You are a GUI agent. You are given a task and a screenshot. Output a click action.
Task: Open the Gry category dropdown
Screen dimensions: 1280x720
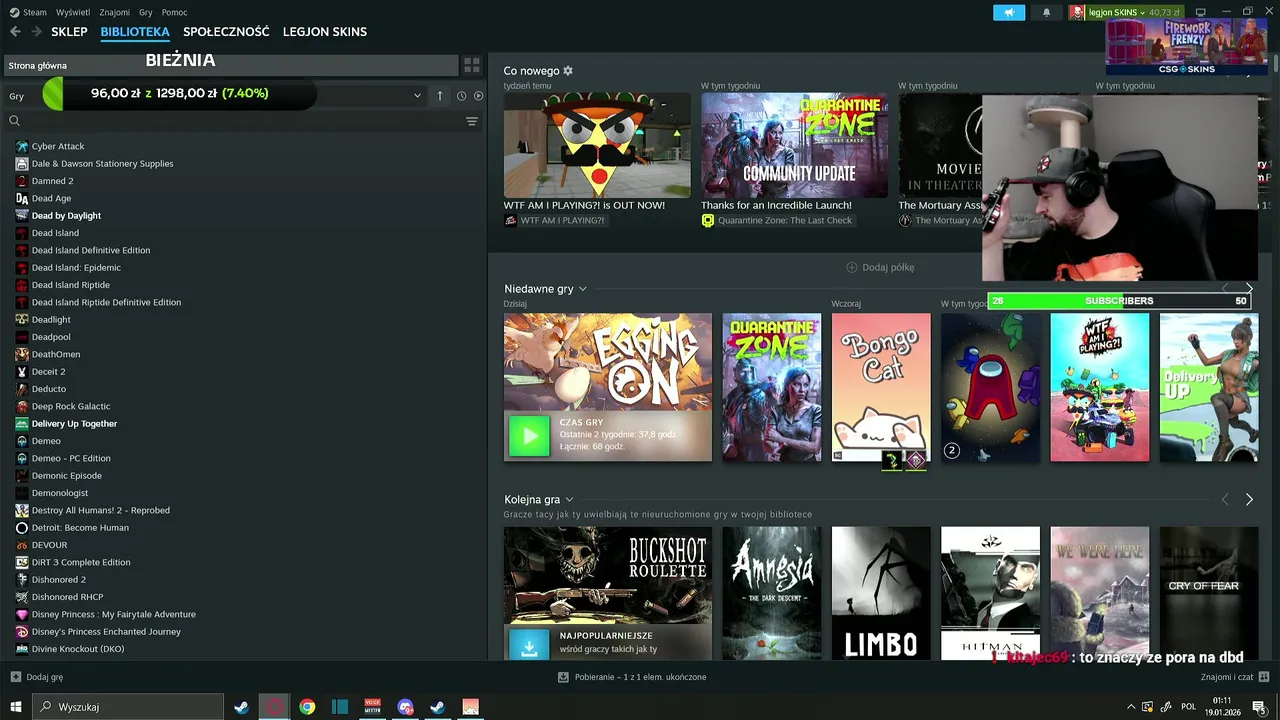[x=213, y=96]
